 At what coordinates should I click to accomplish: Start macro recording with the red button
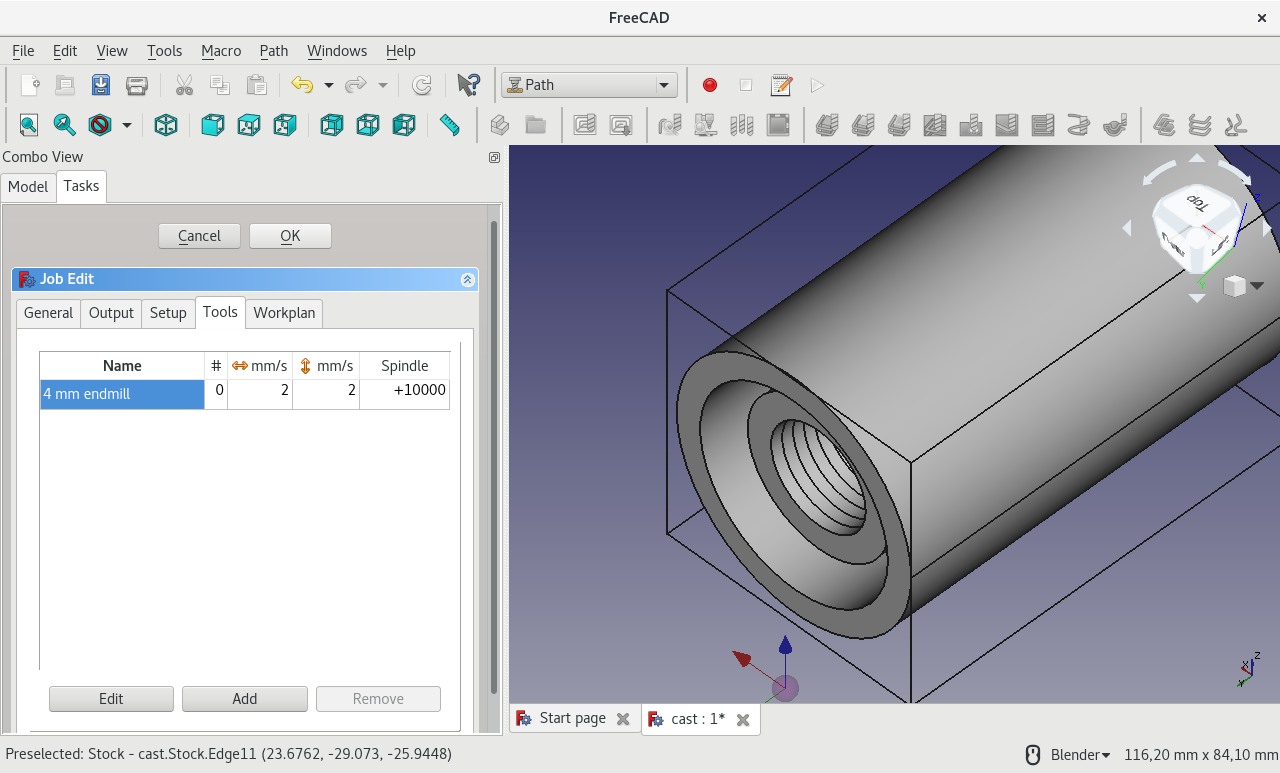point(710,85)
